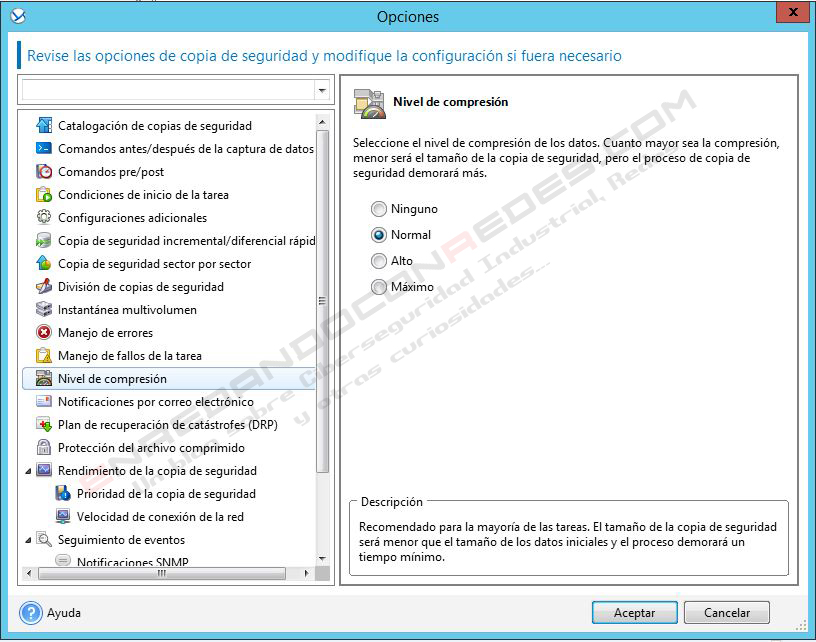The height and width of the screenshot is (642, 816).
Task: Click the Catalogación de copias de seguridad icon
Action: [x=43, y=126]
